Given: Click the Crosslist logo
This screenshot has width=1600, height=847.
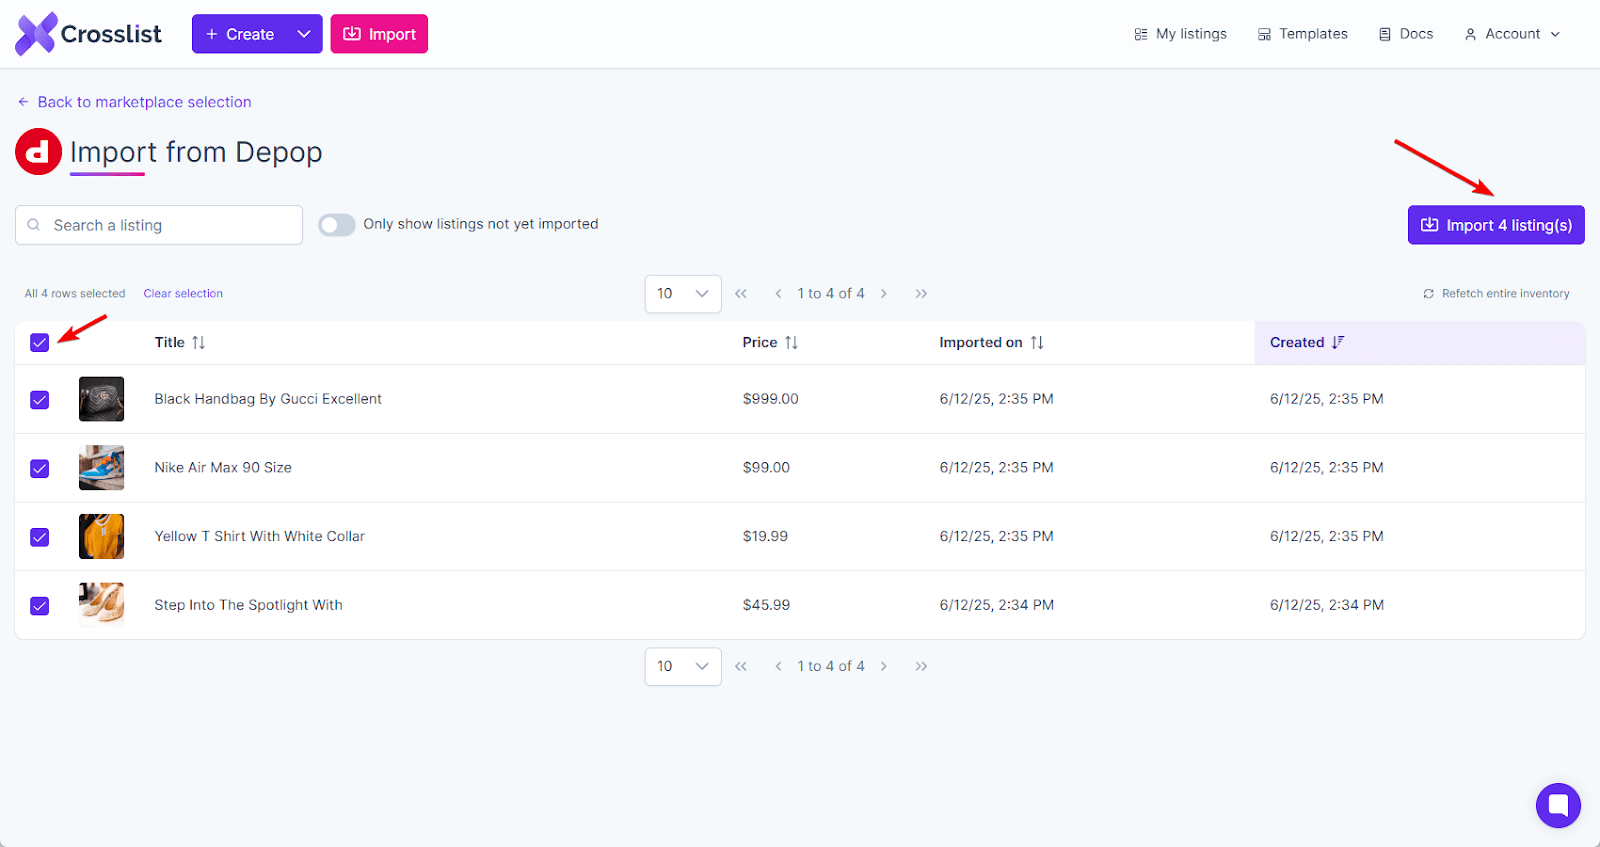Looking at the screenshot, I should [88, 34].
